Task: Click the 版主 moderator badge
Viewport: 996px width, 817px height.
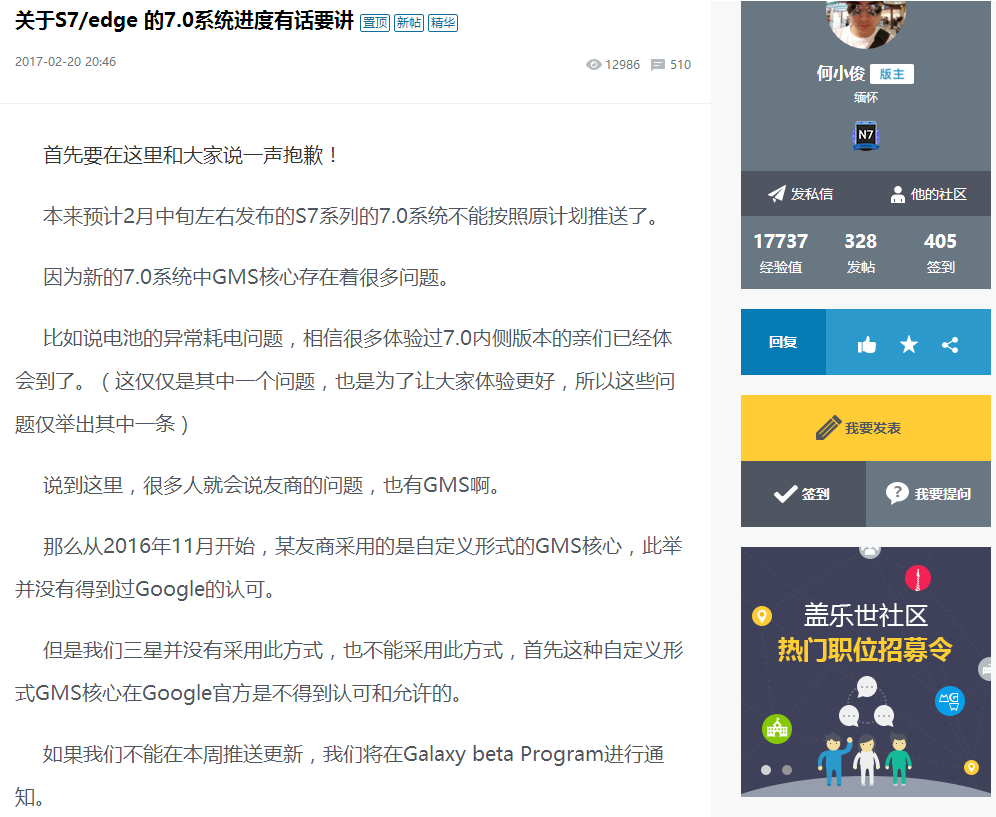Action: click(x=892, y=74)
